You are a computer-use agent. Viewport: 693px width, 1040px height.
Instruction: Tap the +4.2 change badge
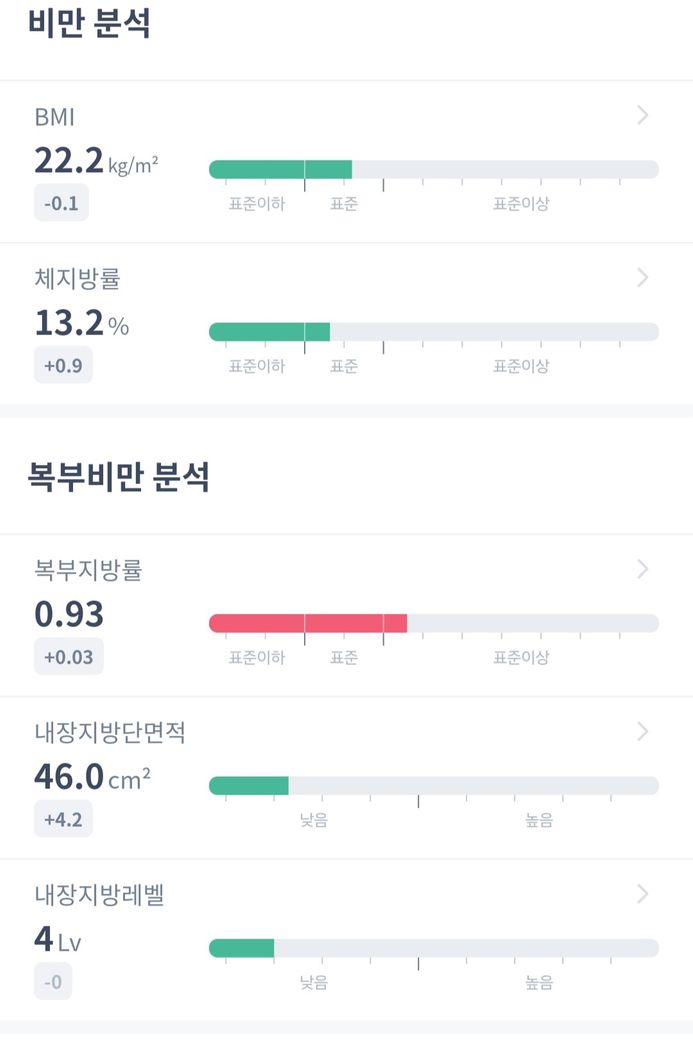click(63, 820)
